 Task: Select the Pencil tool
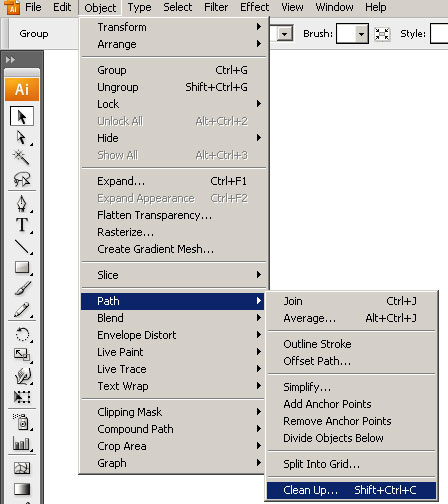(22, 310)
